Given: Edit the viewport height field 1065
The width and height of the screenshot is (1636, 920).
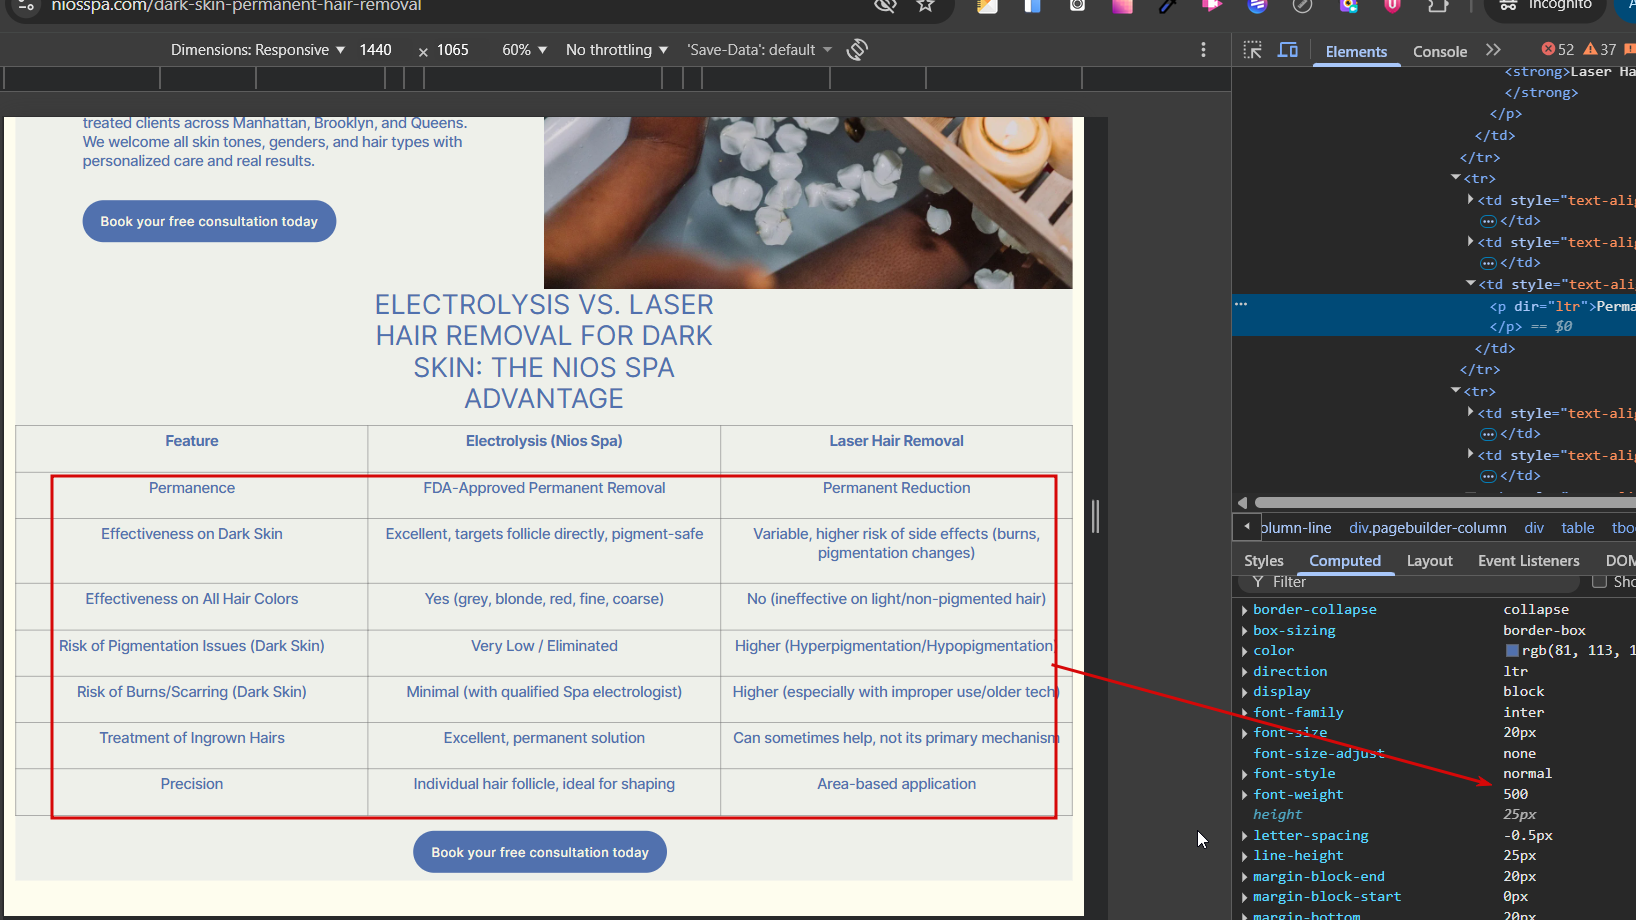Looking at the screenshot, I should tap(453, 50).
